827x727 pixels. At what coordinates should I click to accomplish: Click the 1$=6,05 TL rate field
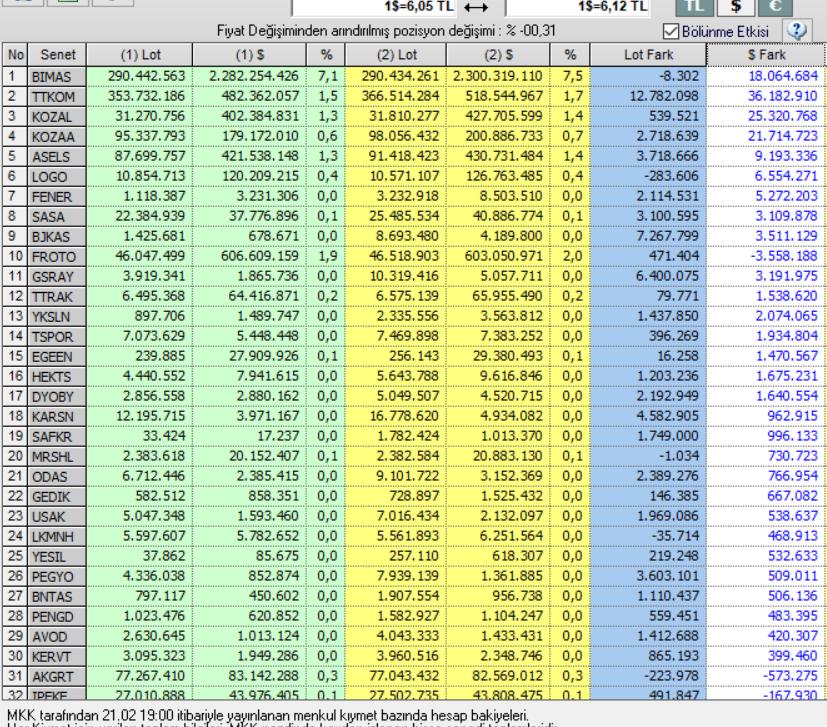[373, 7]
